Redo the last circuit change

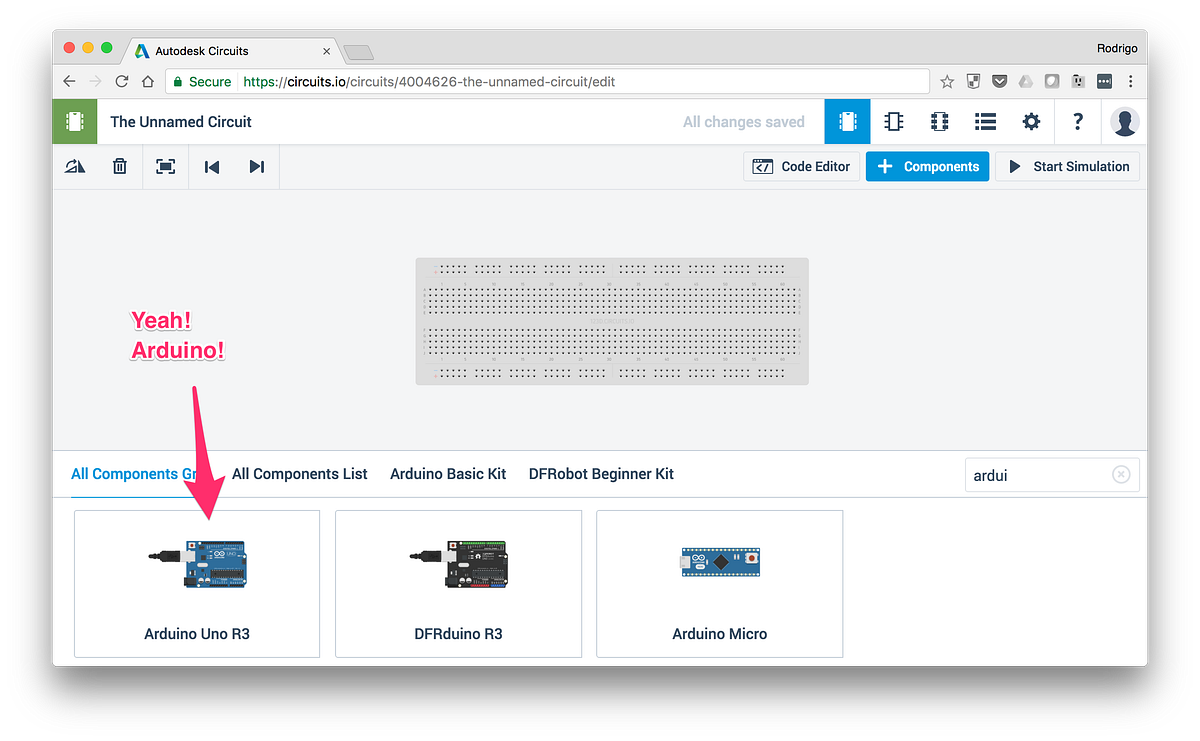tap(257, 166)
